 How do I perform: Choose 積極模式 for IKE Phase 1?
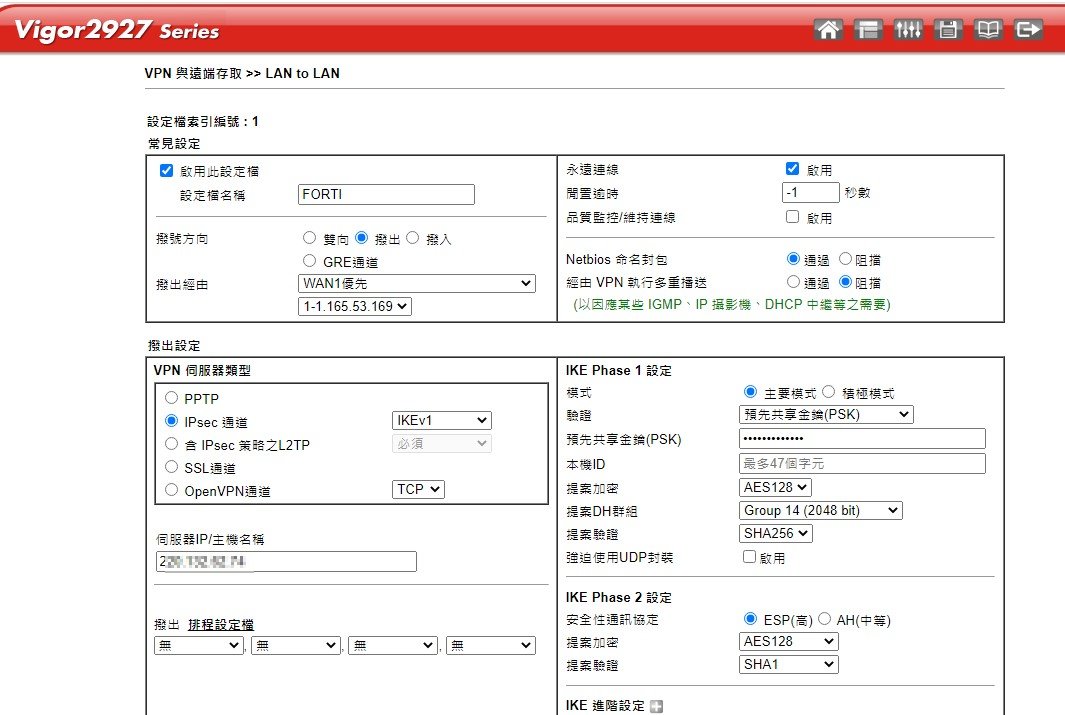click(x=828, y=393)
